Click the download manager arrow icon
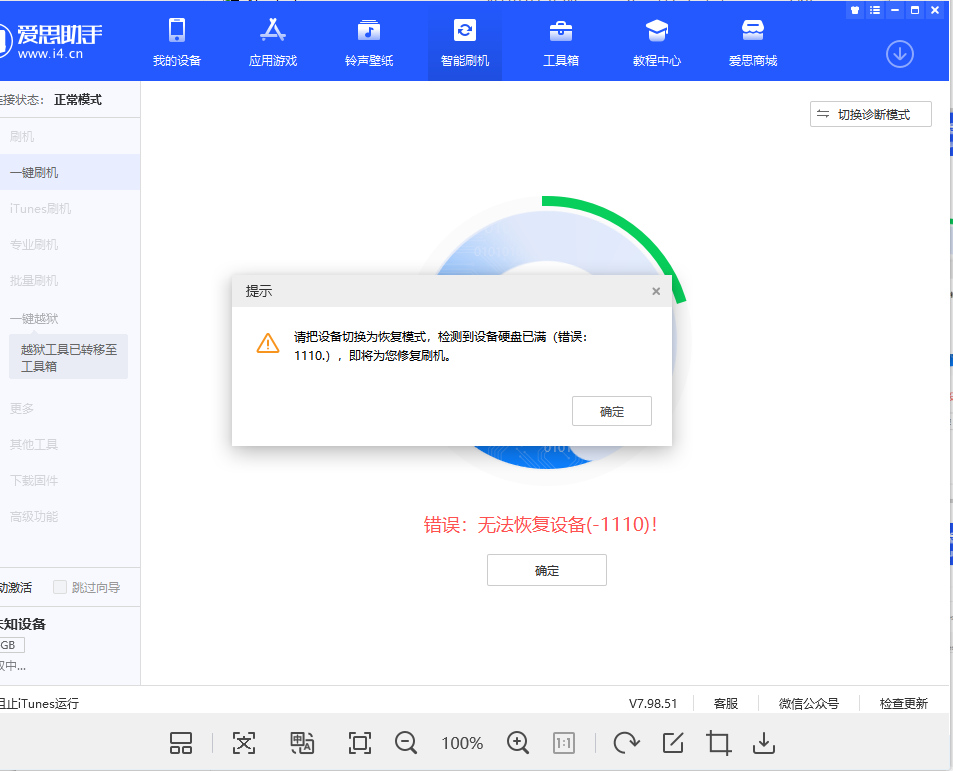Viewport: 953px width, 771px height. click(x=900, y=54)
